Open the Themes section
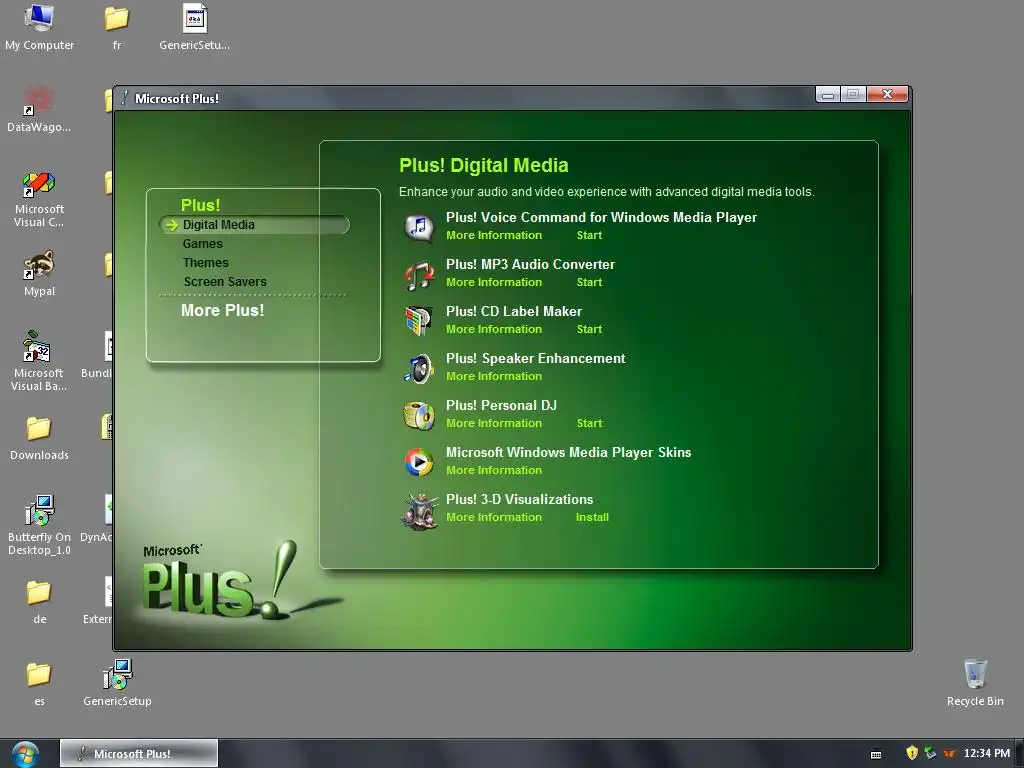Viewport: 1024px width, 768px height. point(206,263)
